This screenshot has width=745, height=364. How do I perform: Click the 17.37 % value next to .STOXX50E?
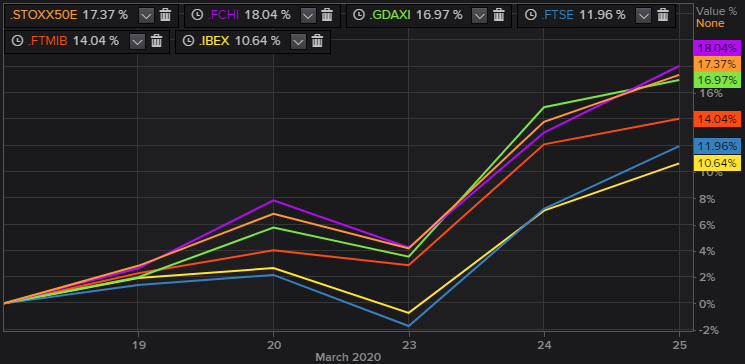pyautogui.click(x=105, y=15)
